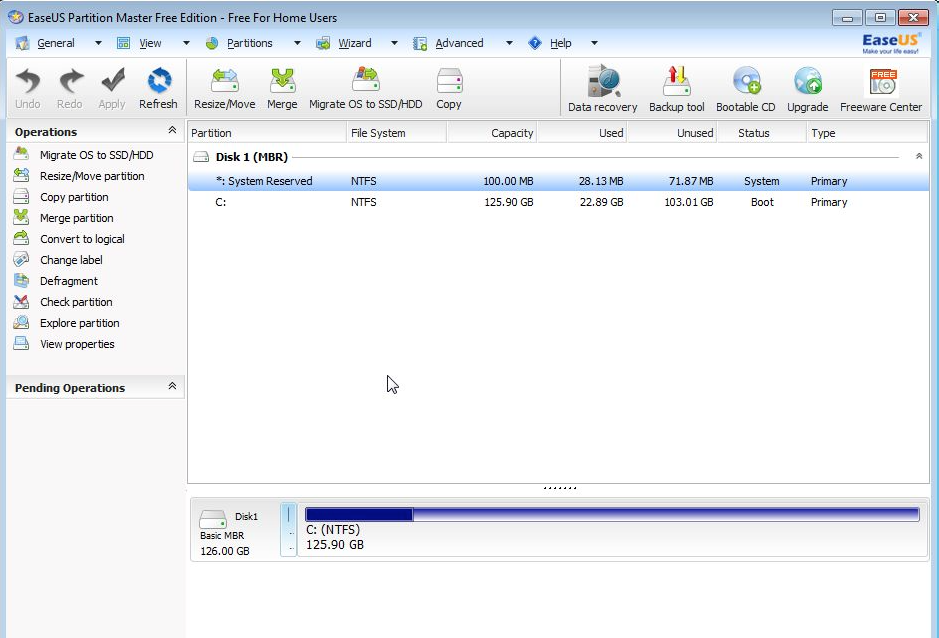
Task: Run Defragment from Operations panel
Action: tap(56, 280)
